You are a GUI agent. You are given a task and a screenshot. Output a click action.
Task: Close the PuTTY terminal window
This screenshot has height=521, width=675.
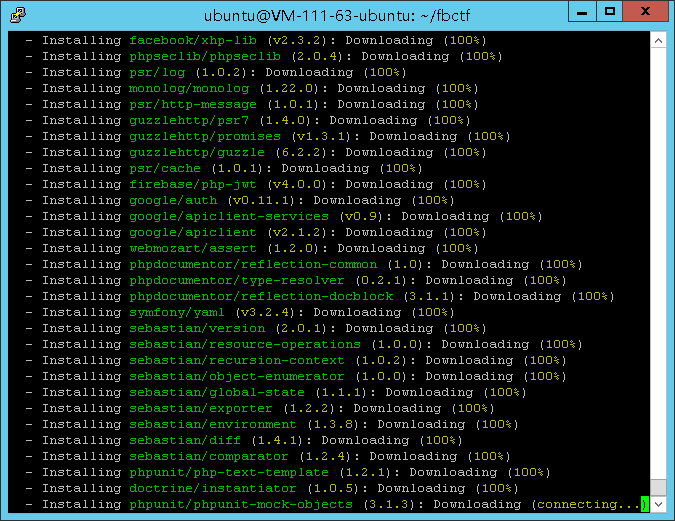645,12
